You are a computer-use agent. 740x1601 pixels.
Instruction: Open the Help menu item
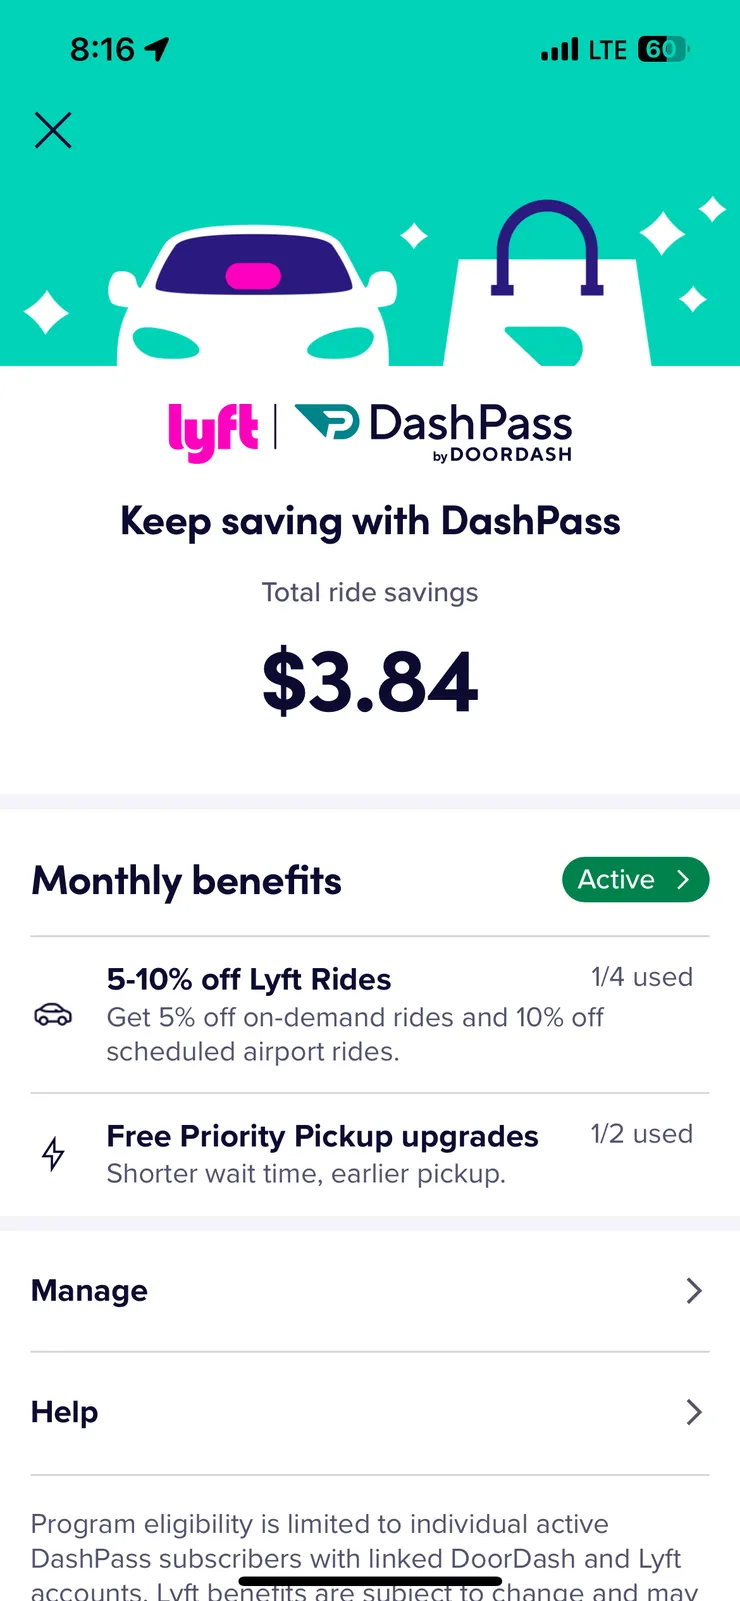(x=65, y=1412)
